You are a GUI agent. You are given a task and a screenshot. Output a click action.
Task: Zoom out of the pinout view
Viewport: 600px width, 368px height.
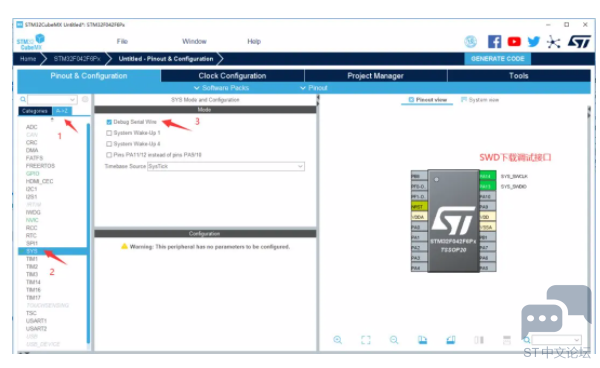coord(394,340)
